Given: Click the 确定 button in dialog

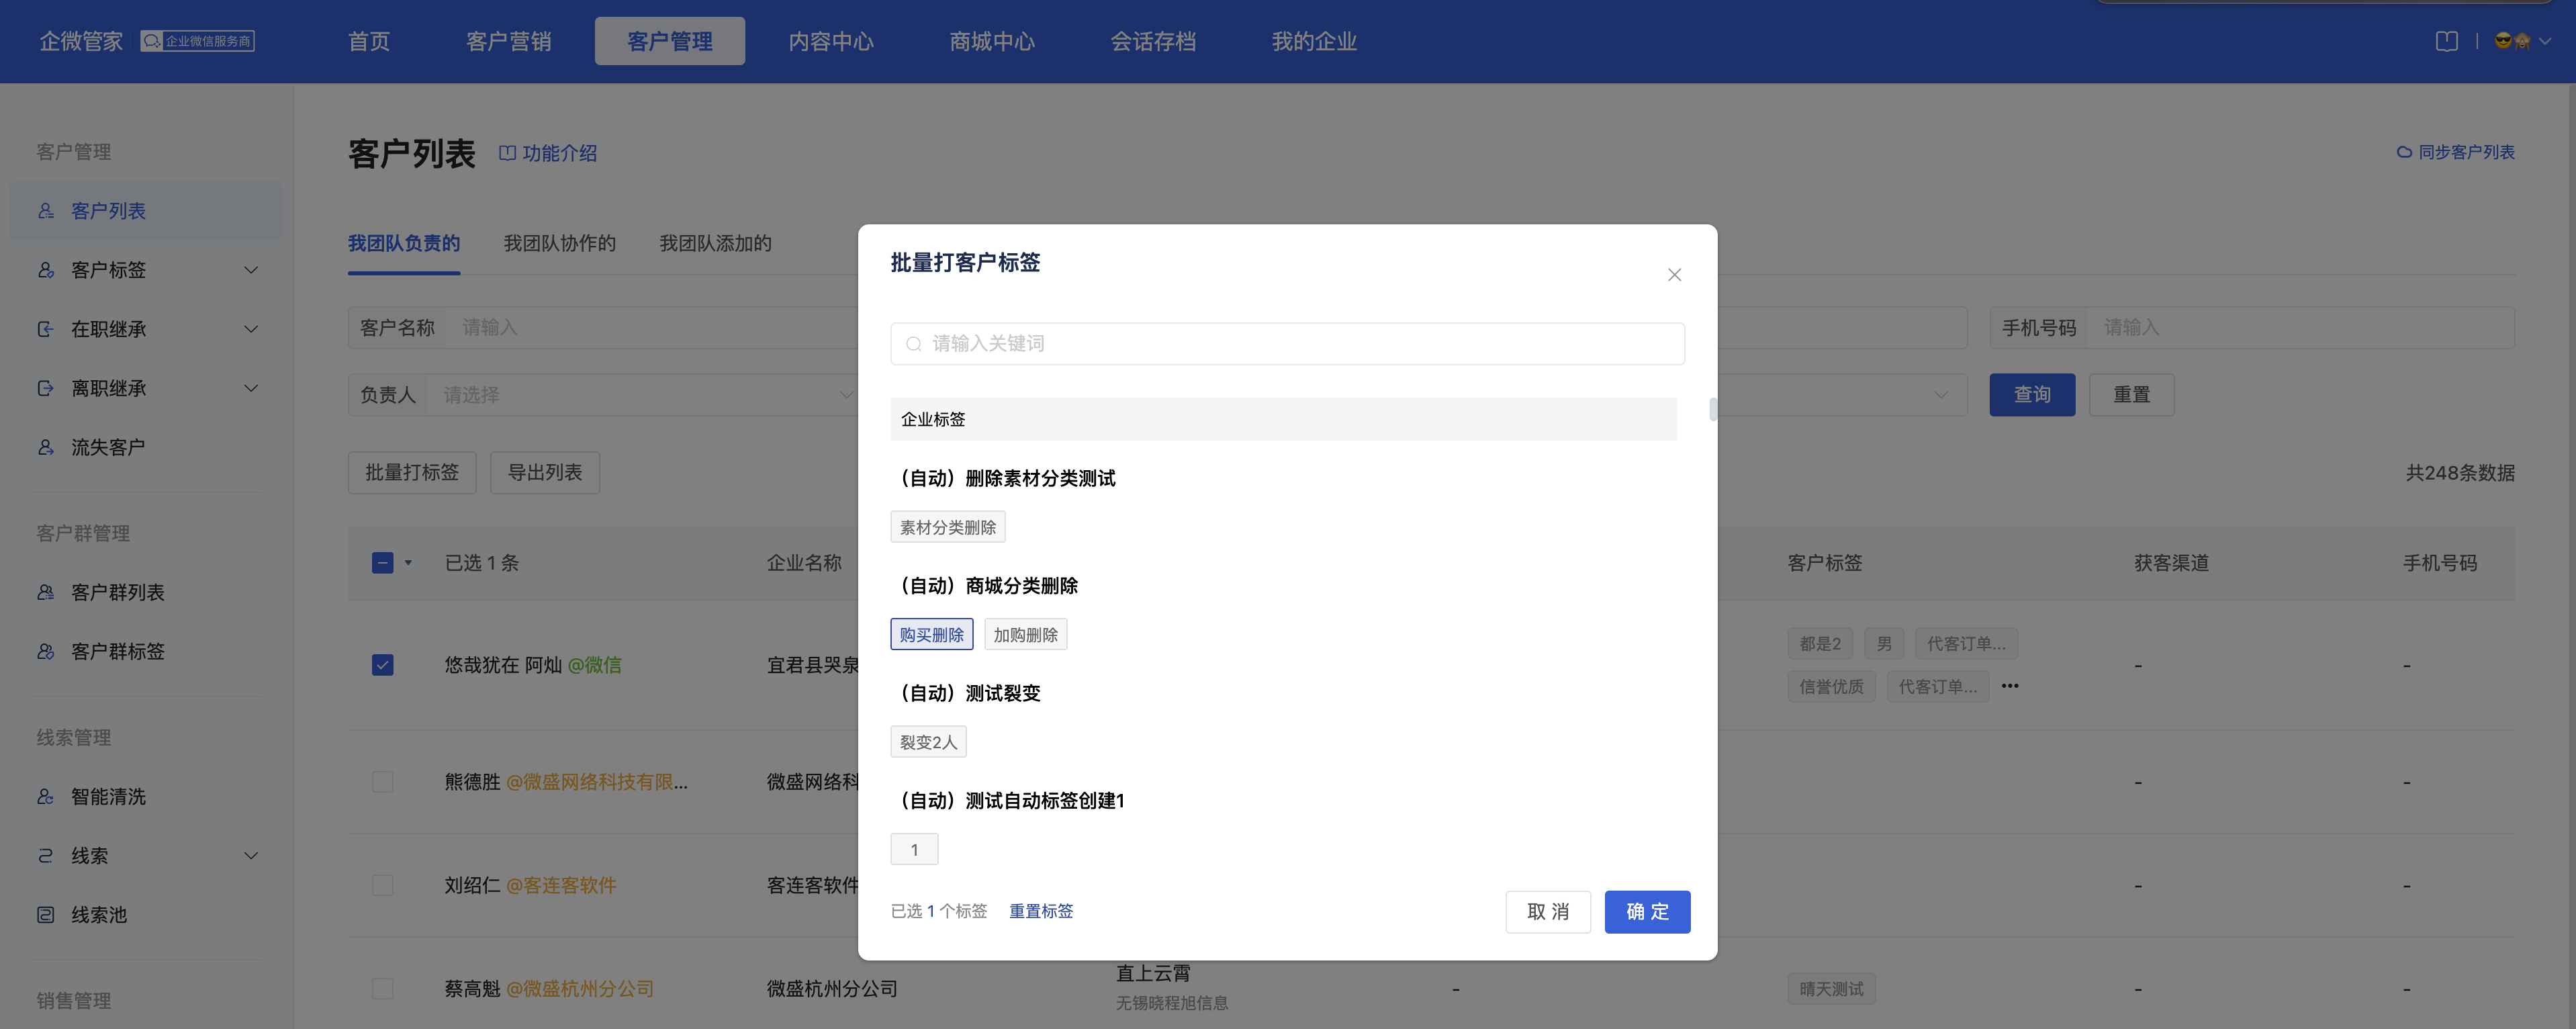Looking at the screenshot, I should pyautogui.click(x=1647, y=912).
